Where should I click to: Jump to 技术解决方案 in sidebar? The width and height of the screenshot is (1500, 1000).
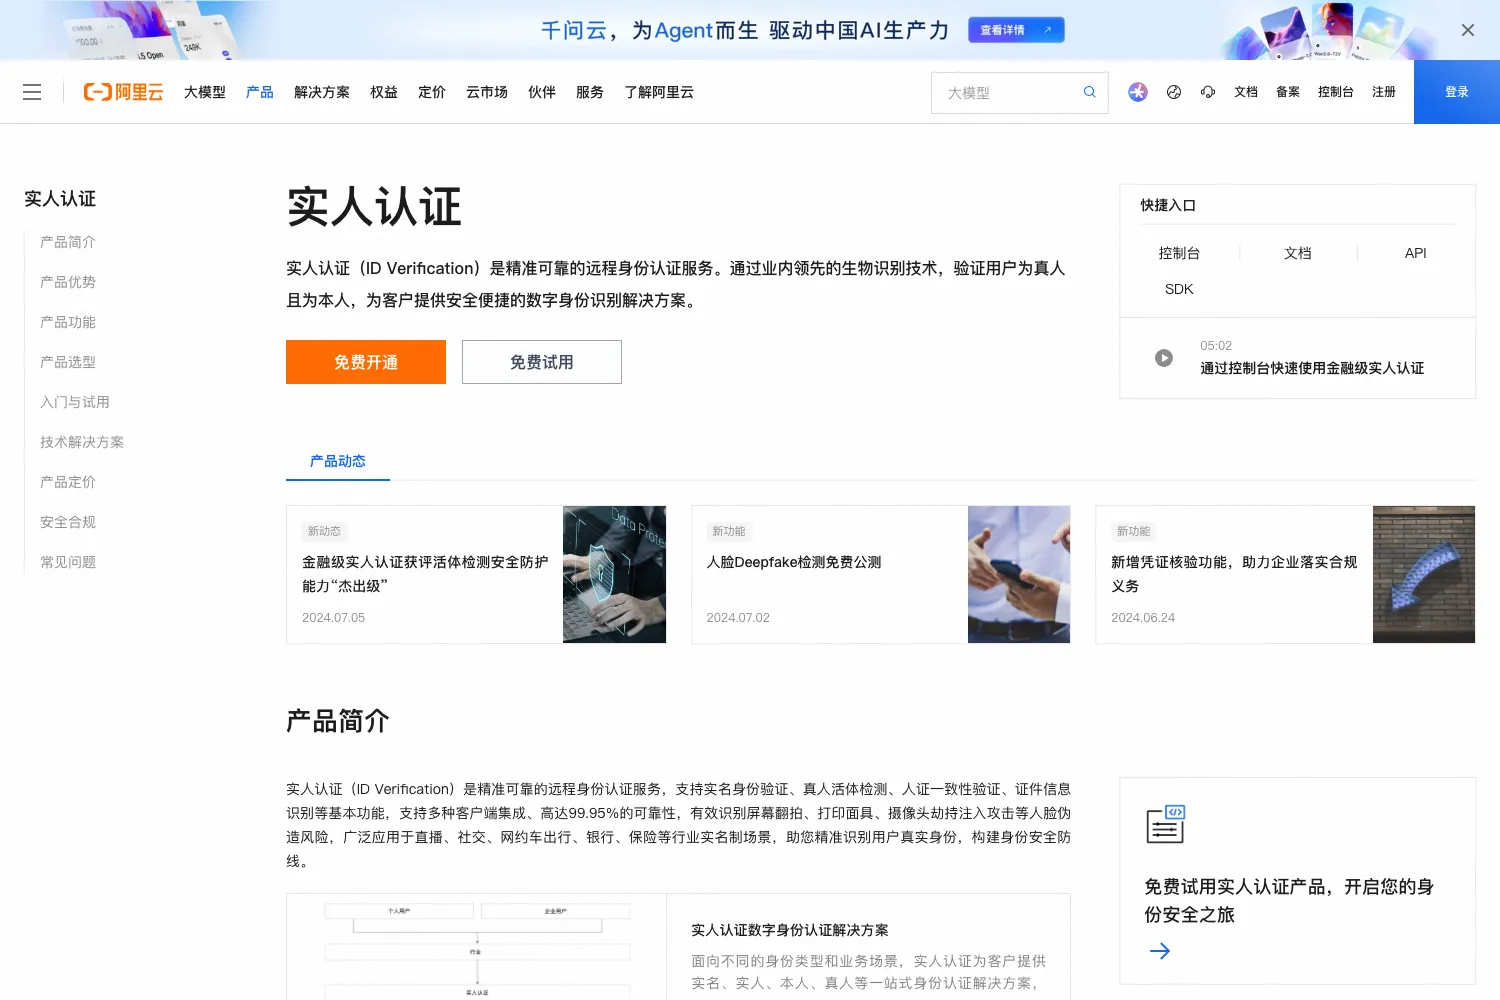coord(82,442)
